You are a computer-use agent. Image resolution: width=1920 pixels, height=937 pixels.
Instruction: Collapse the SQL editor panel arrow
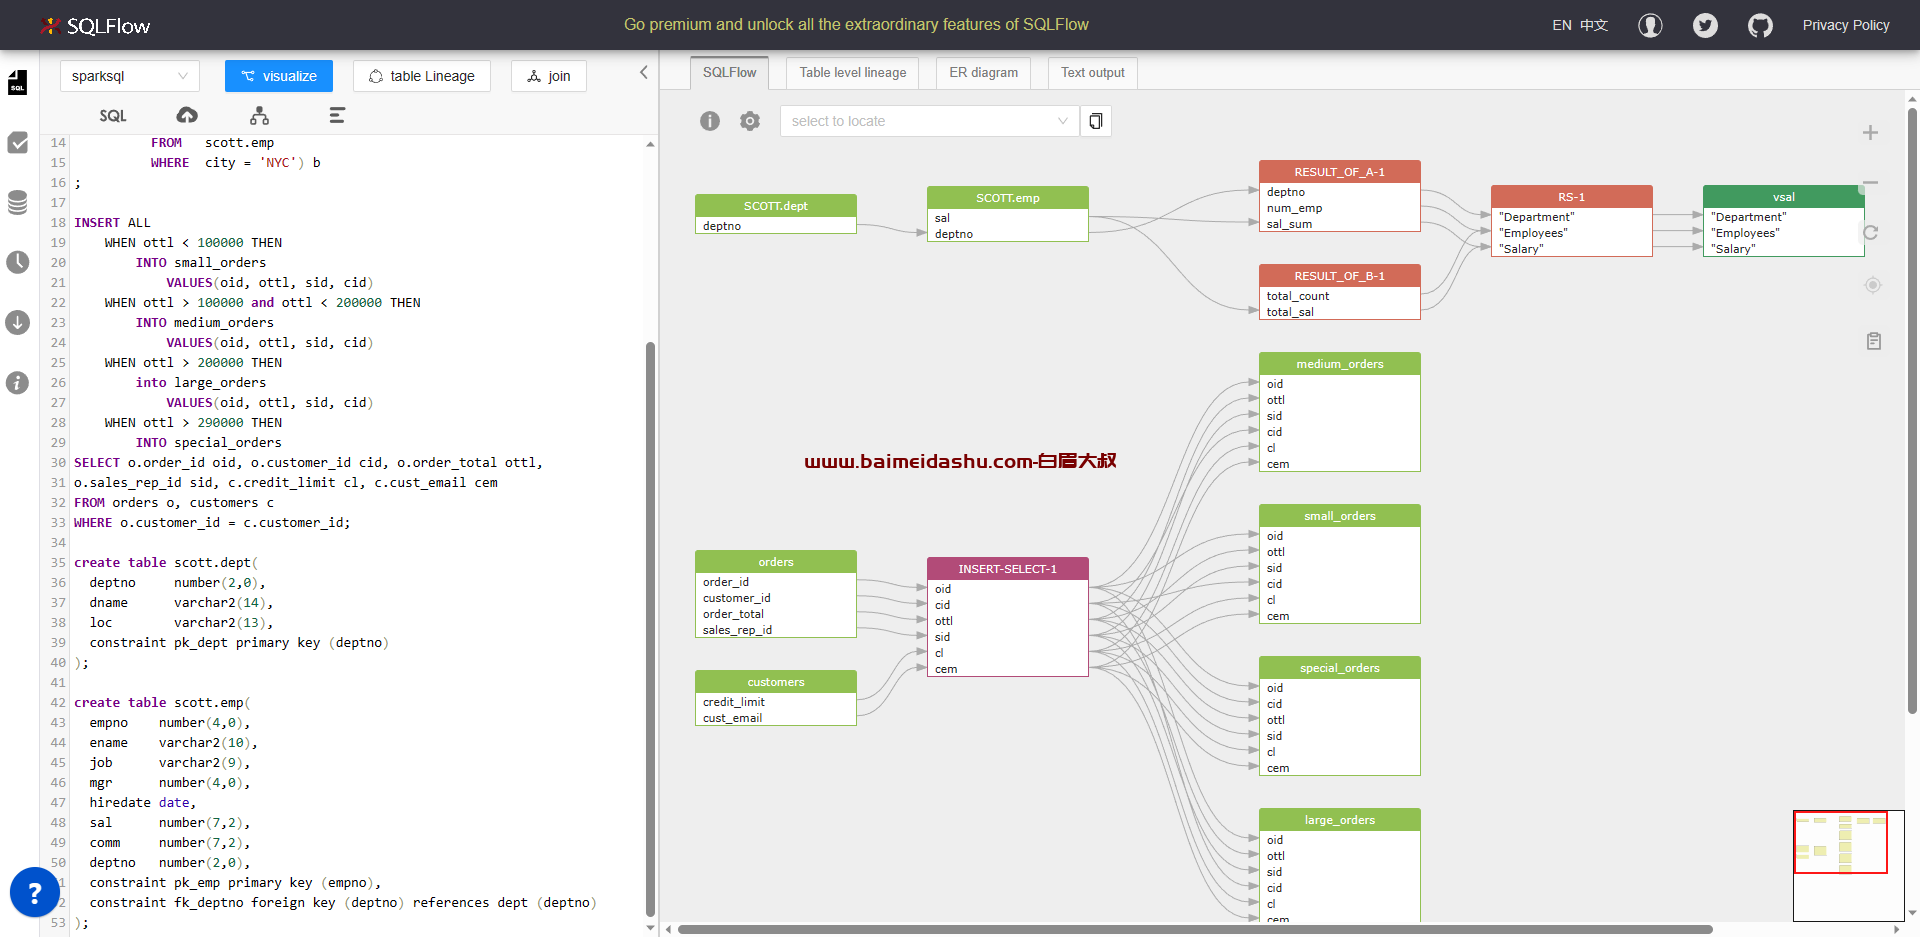point(643,72)
